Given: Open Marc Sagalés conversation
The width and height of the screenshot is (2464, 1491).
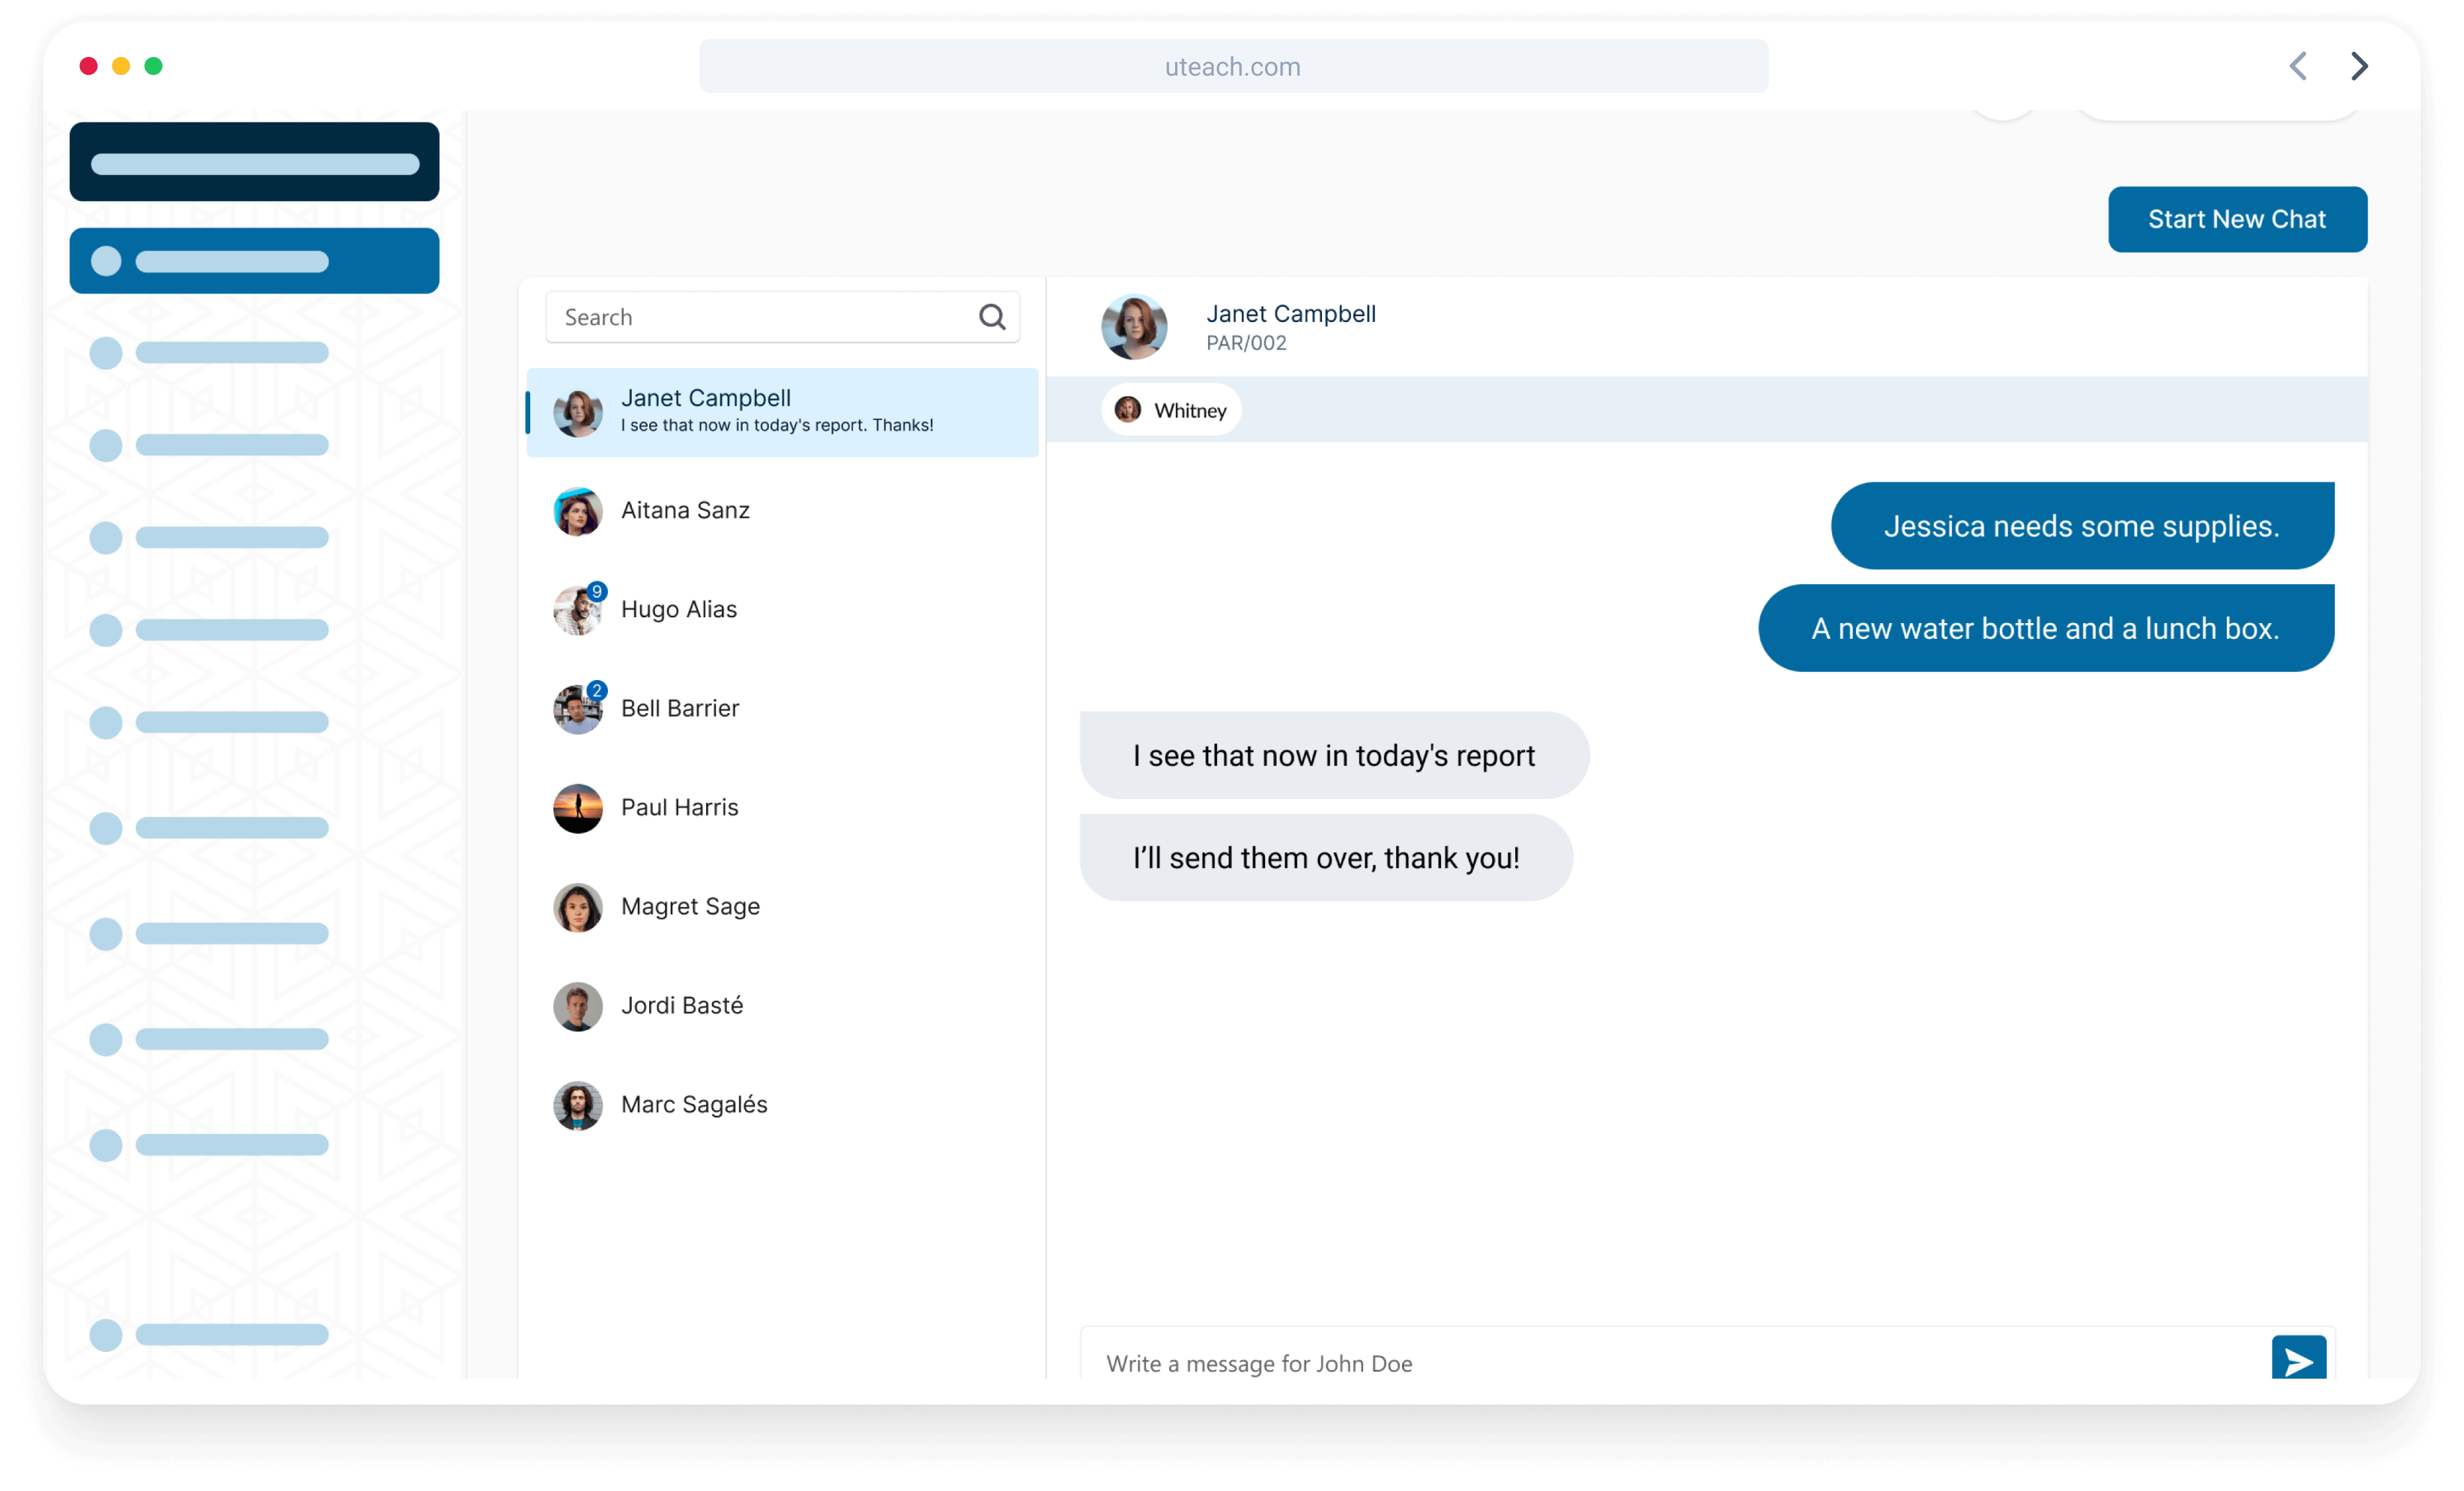Looking at the screenshot, I should [693, 1105].
